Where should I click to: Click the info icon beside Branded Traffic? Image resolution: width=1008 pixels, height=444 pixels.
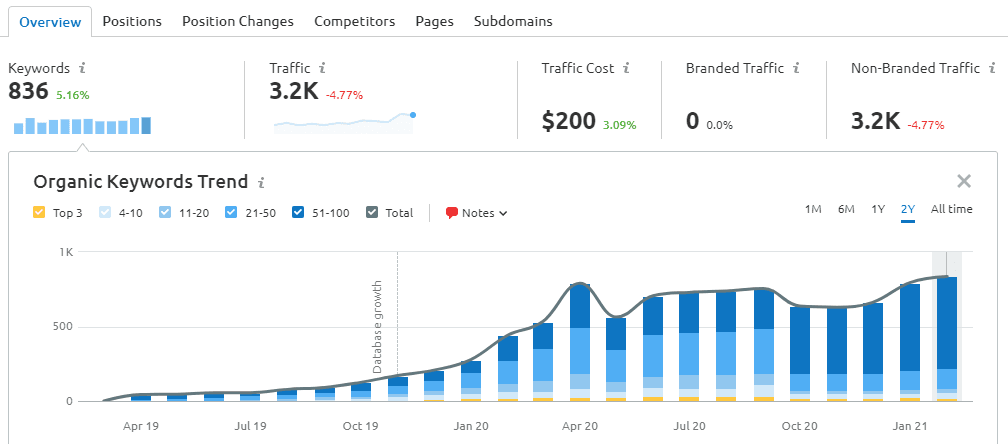coord(796,68)
